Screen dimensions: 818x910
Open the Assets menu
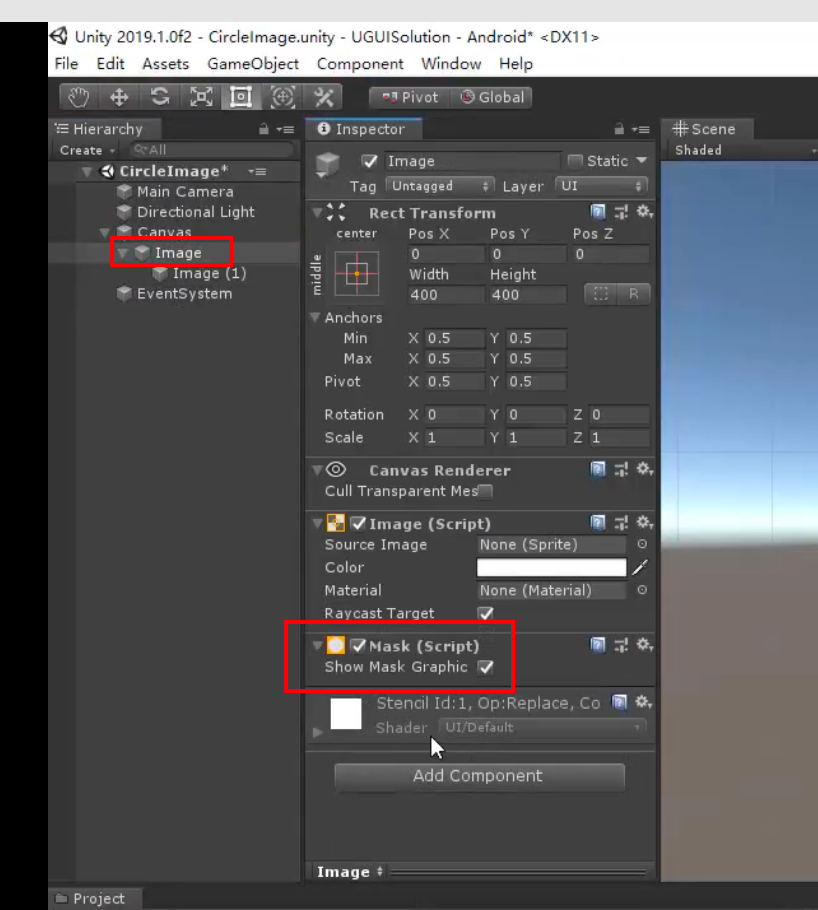coord(165,64)
